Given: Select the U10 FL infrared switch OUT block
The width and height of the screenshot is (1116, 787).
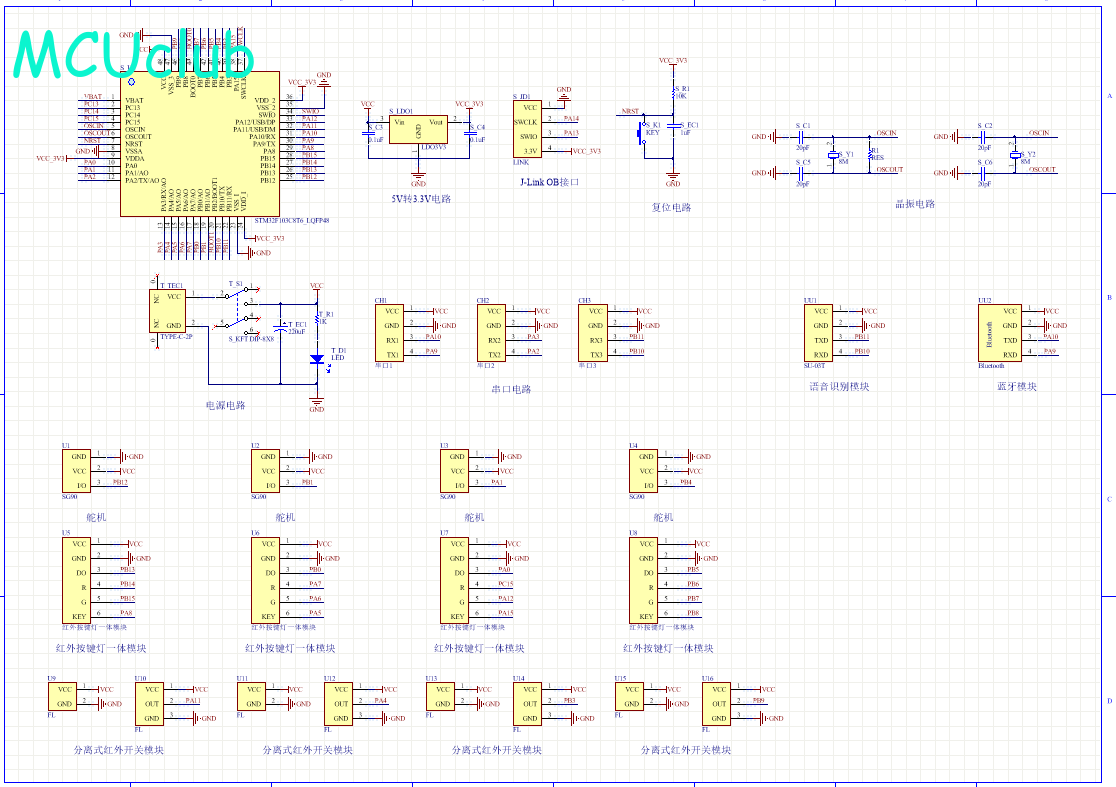Looking at the screenshot, I should [x=149, y=704].
